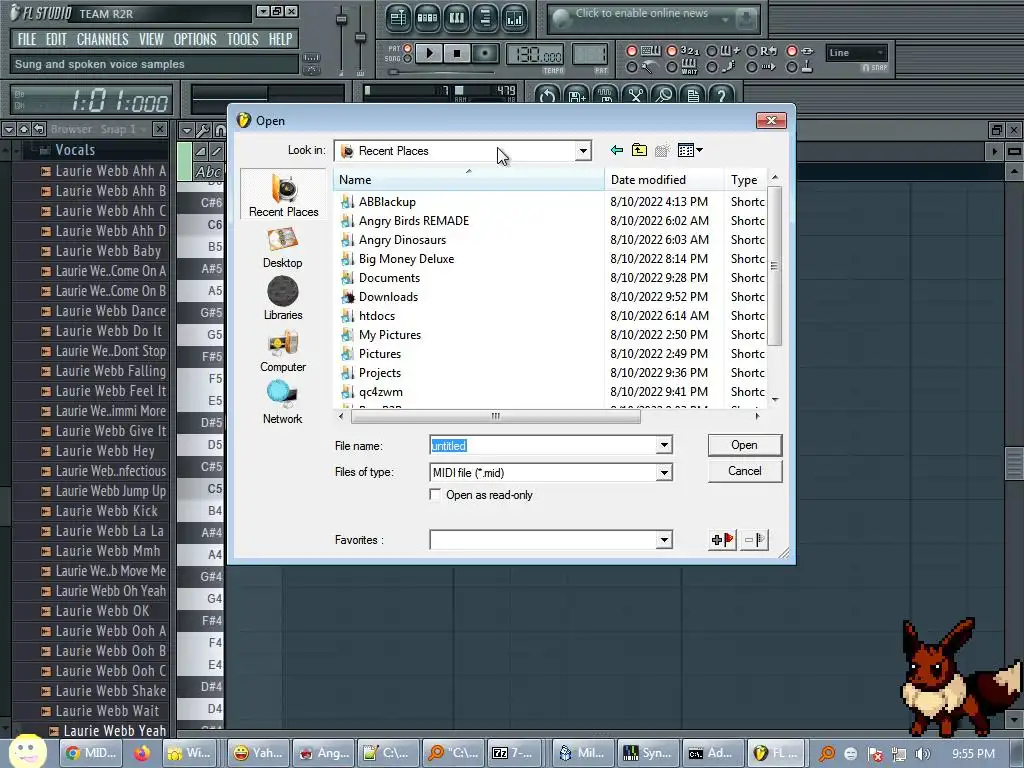Click the untitled file name field
The image size is (1024, 768).
pos(543,445)
